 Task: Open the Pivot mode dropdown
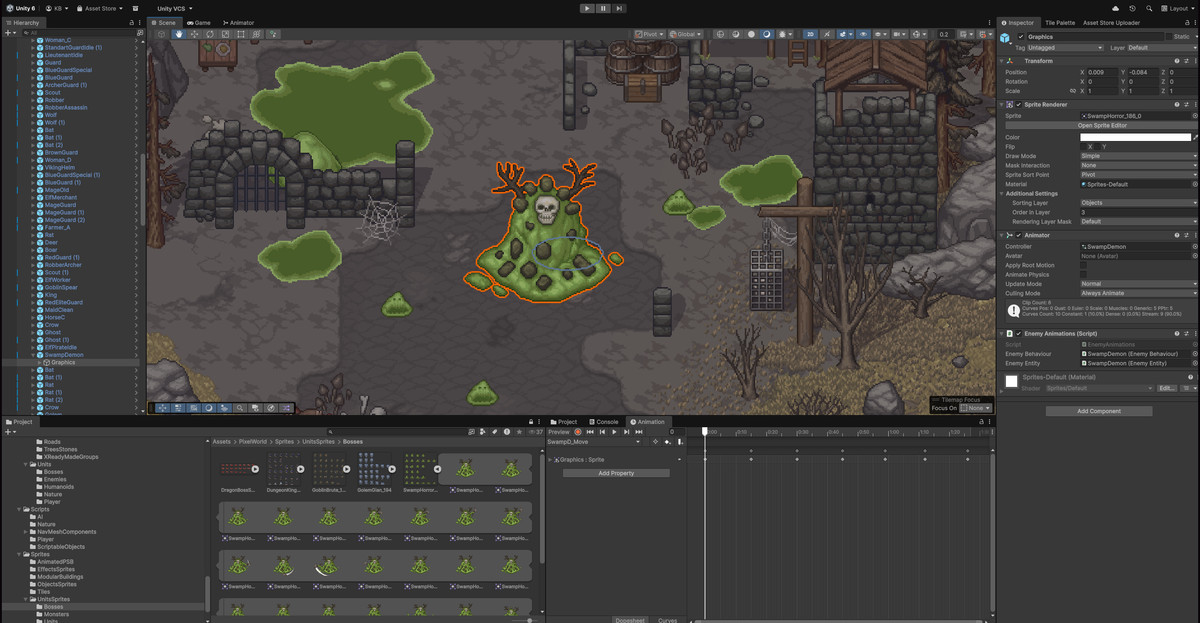pos(650,34)
